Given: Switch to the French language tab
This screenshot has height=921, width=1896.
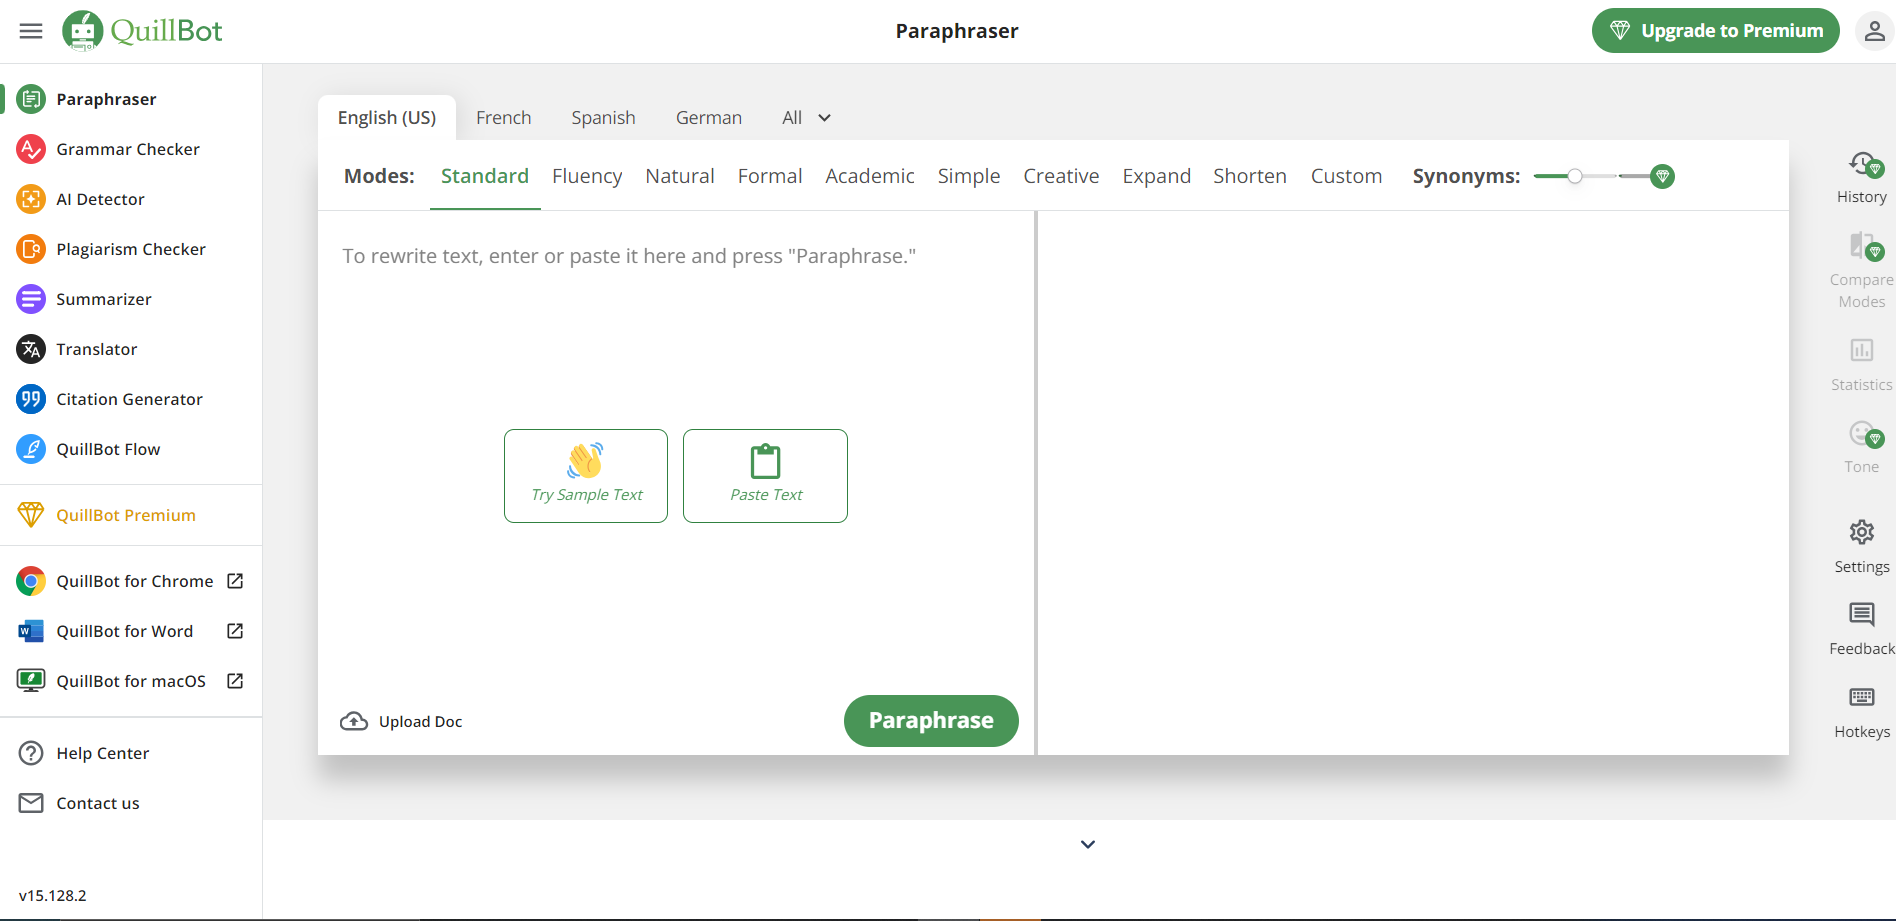Looking at the screenshot, I should pyautogui.click(x=503, y=117).
